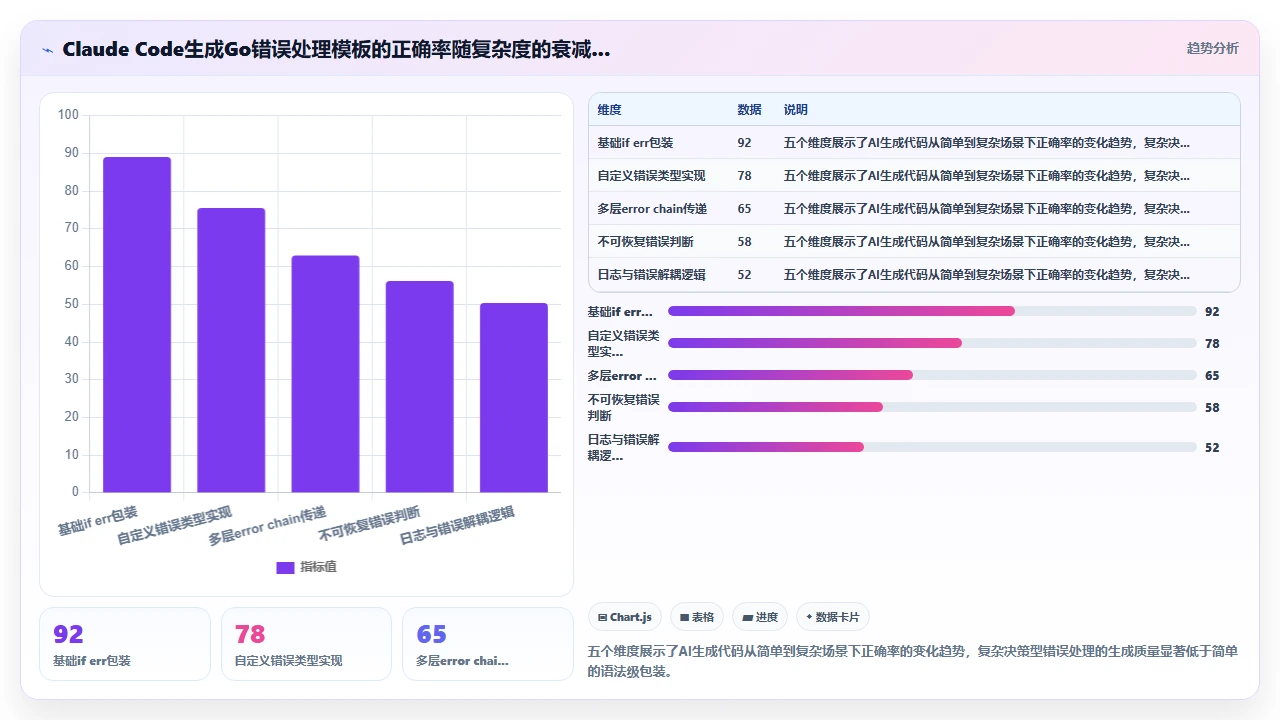Click progress label 不可恢复错误判断
Viewport: 1280px width, 720px height.
(x=623, y=407)
